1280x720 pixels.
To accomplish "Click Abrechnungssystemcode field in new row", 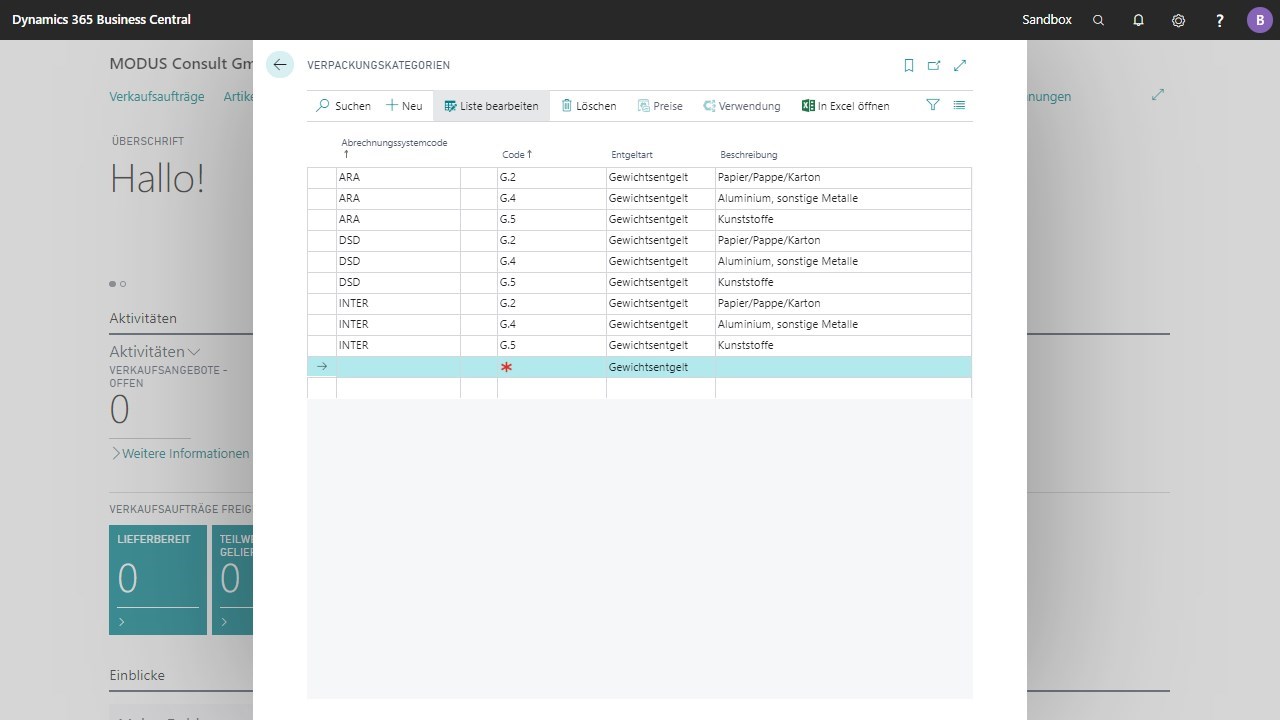I will click(398, 367).
